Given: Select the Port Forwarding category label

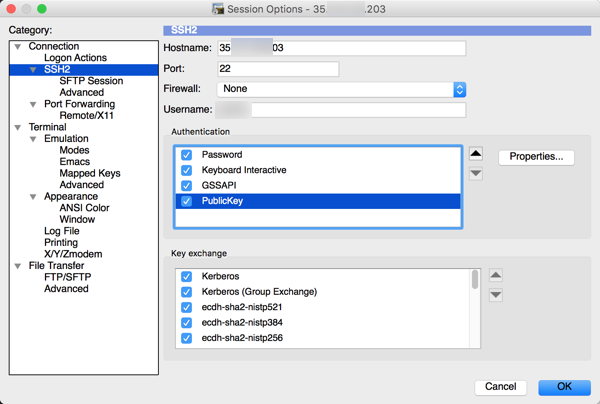Looking at the screenshot, I should tap(79, 104).
